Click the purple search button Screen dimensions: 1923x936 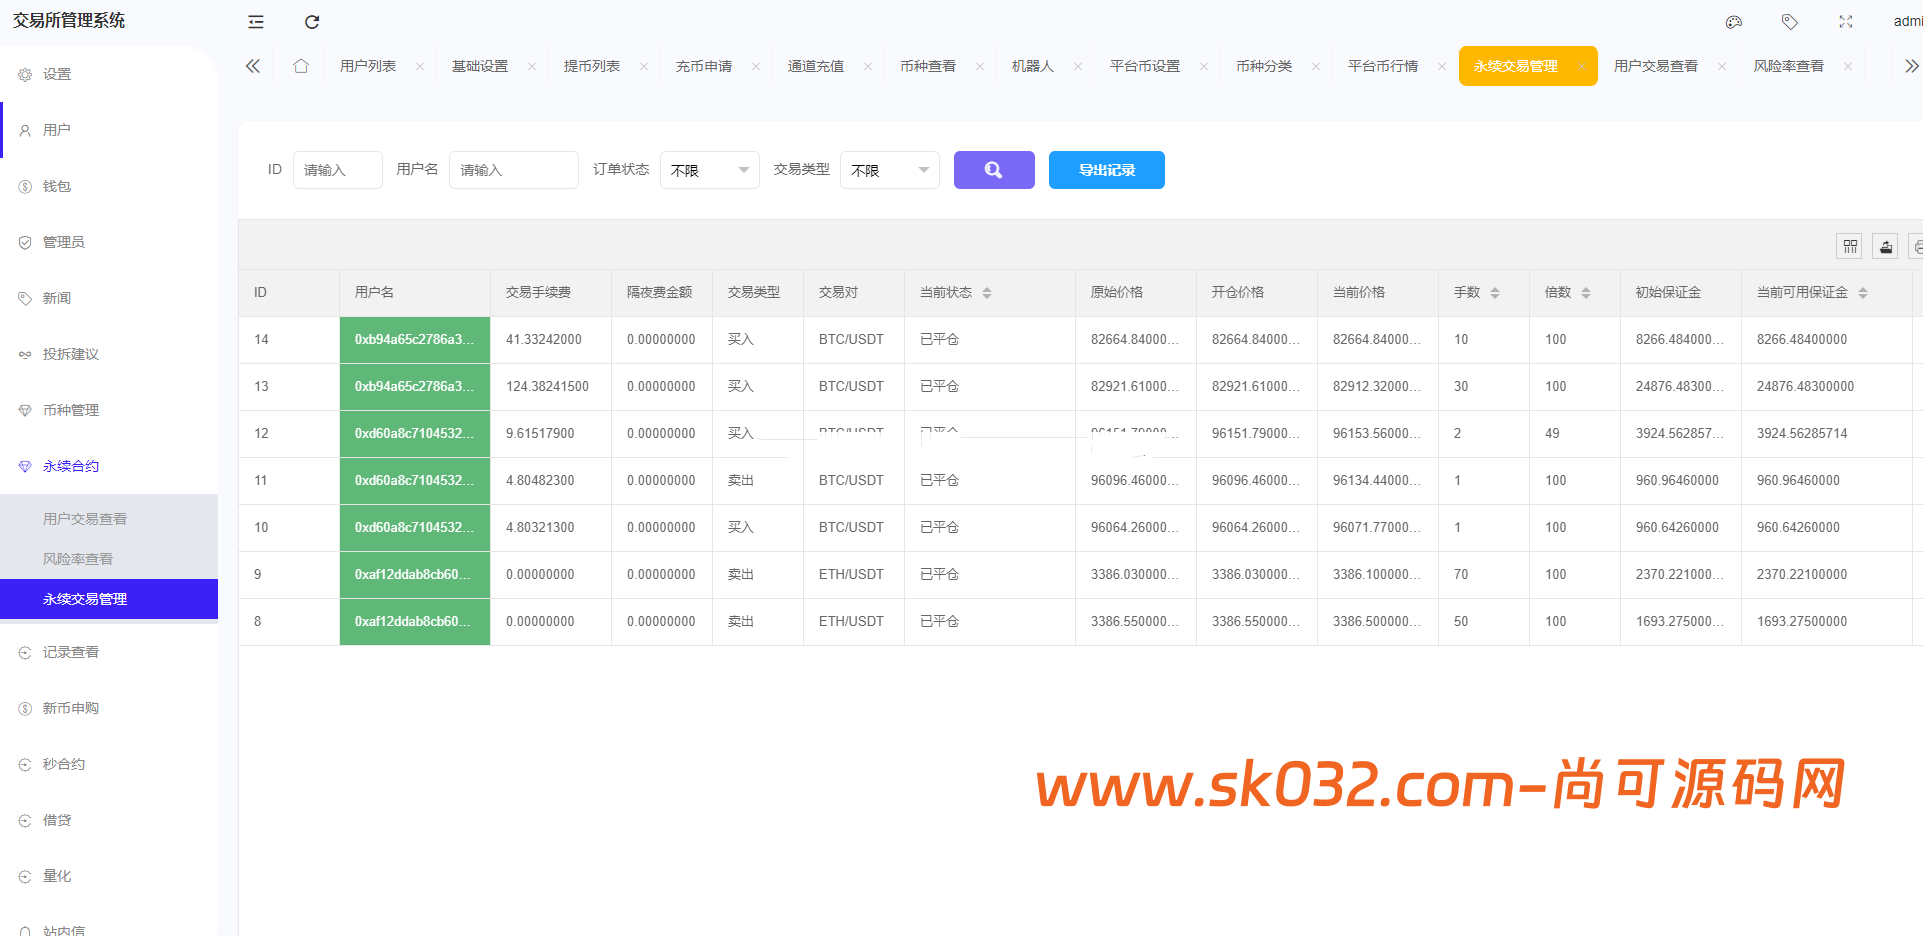coord(993,170)
